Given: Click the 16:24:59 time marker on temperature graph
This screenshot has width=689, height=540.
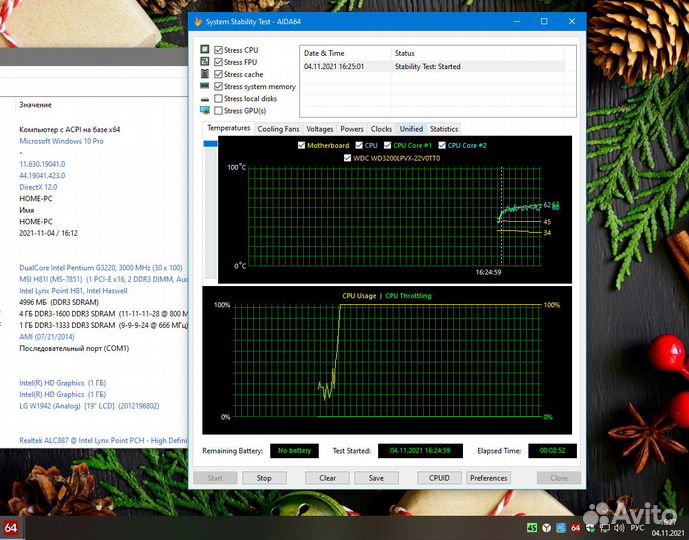Looking at the screenshot, I should (x=488, y=272).
